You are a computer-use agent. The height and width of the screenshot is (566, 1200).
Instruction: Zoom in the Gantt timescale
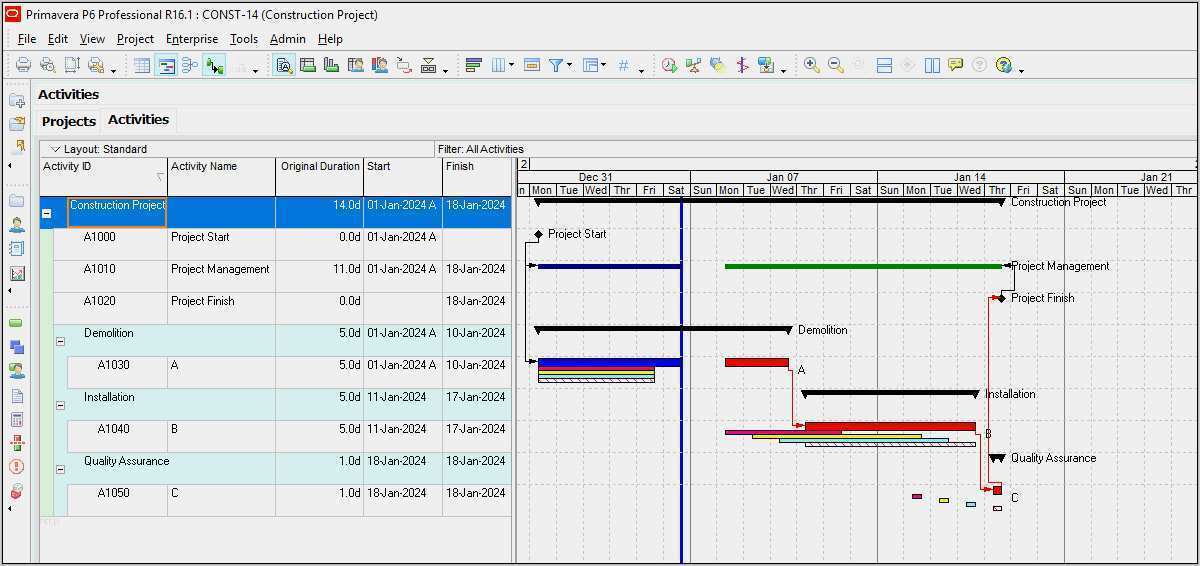(811, 65)
